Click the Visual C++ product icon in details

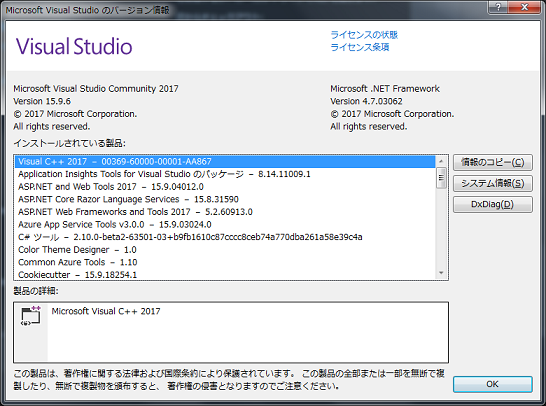click(x=31, y=315)
